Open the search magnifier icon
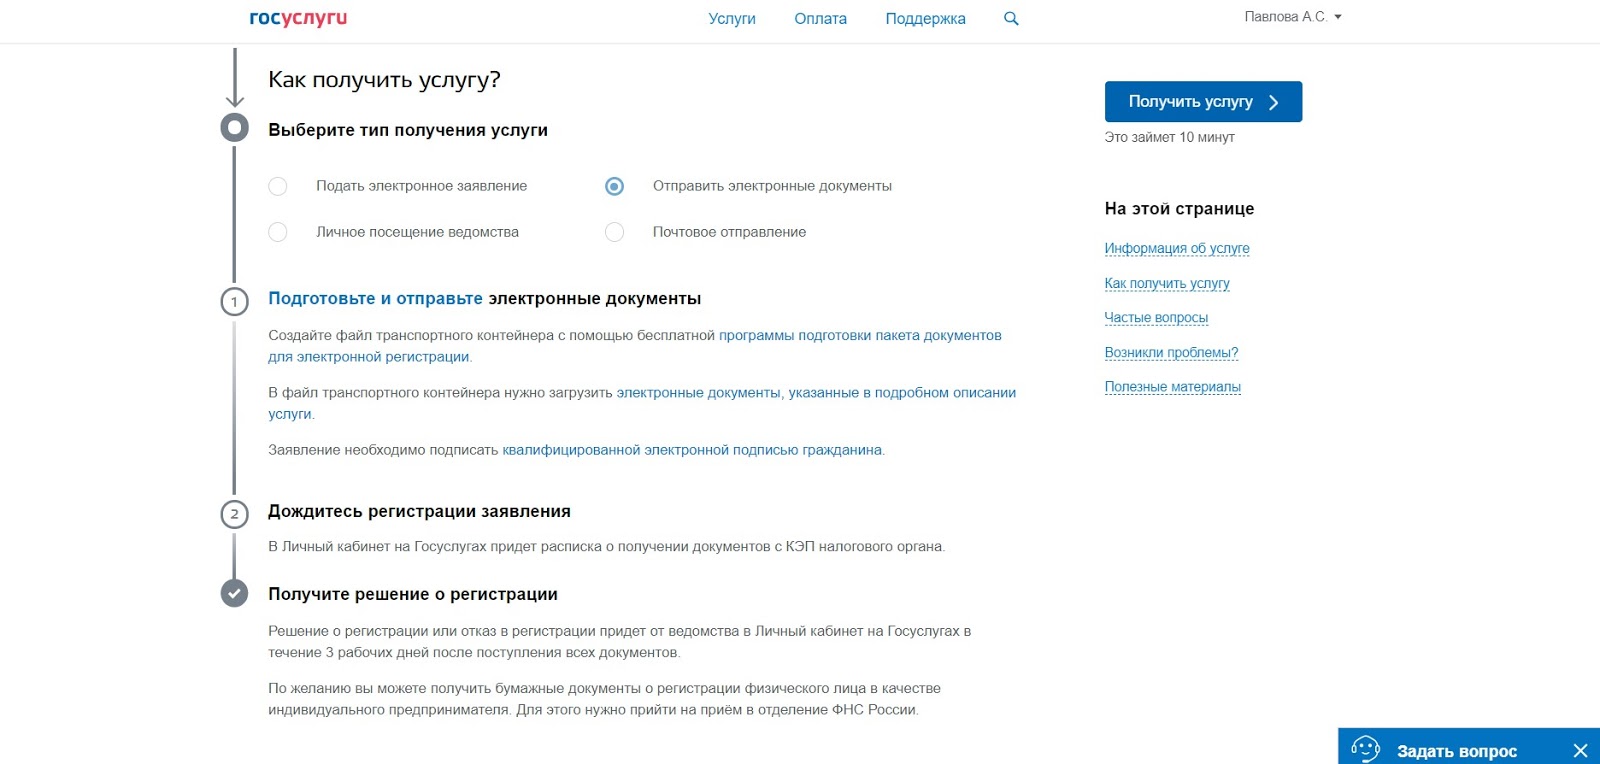 coord(1011,18)
